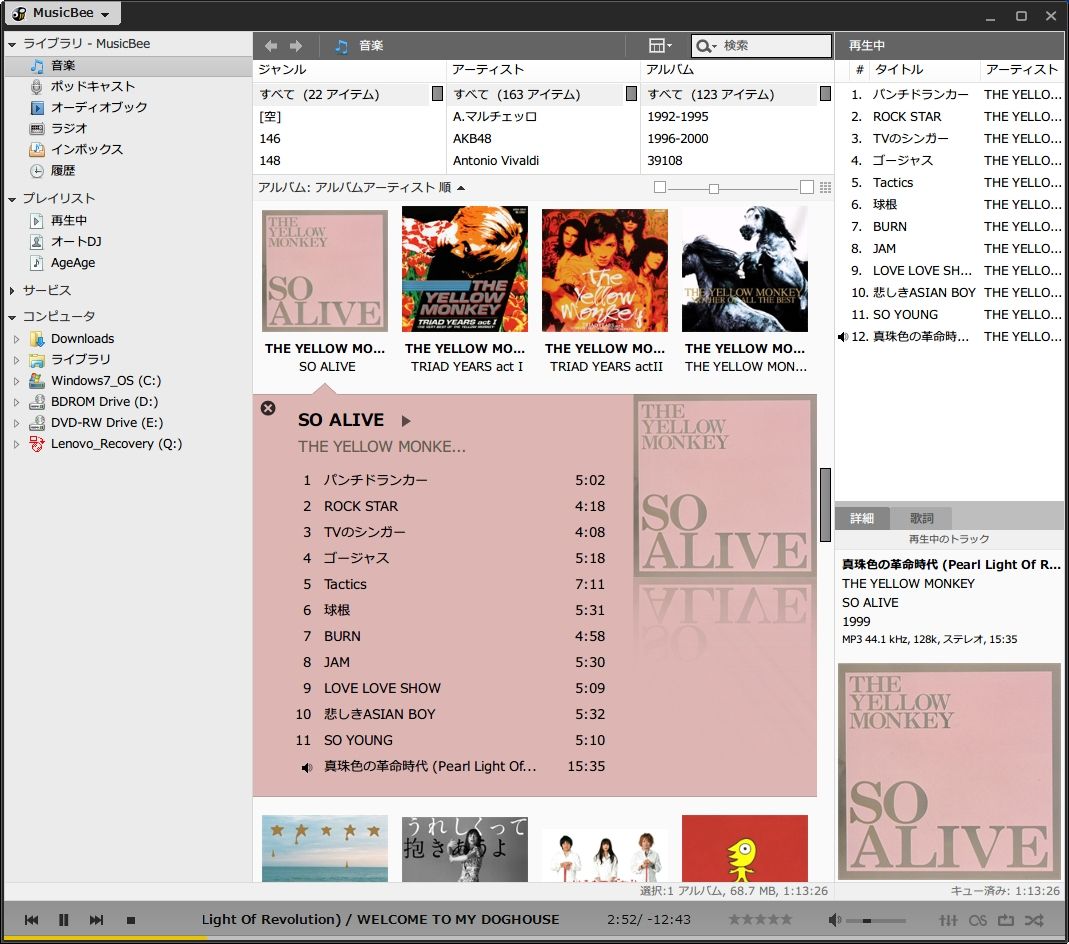Click the previous track button
Screen dimensions: 1069x944
(x=31, y=920)
